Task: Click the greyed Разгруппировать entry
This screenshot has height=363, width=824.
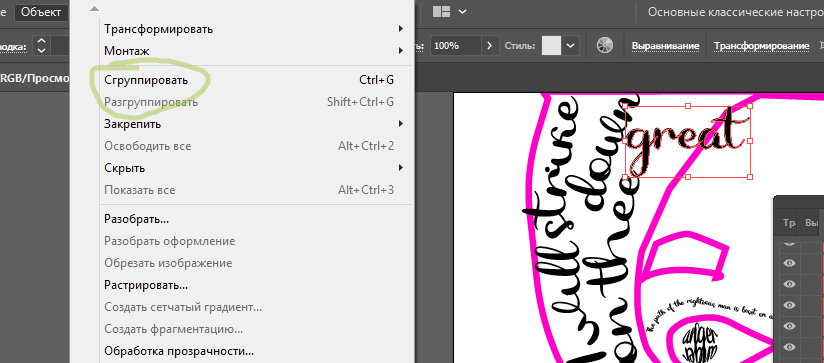Action: (254, 102)
